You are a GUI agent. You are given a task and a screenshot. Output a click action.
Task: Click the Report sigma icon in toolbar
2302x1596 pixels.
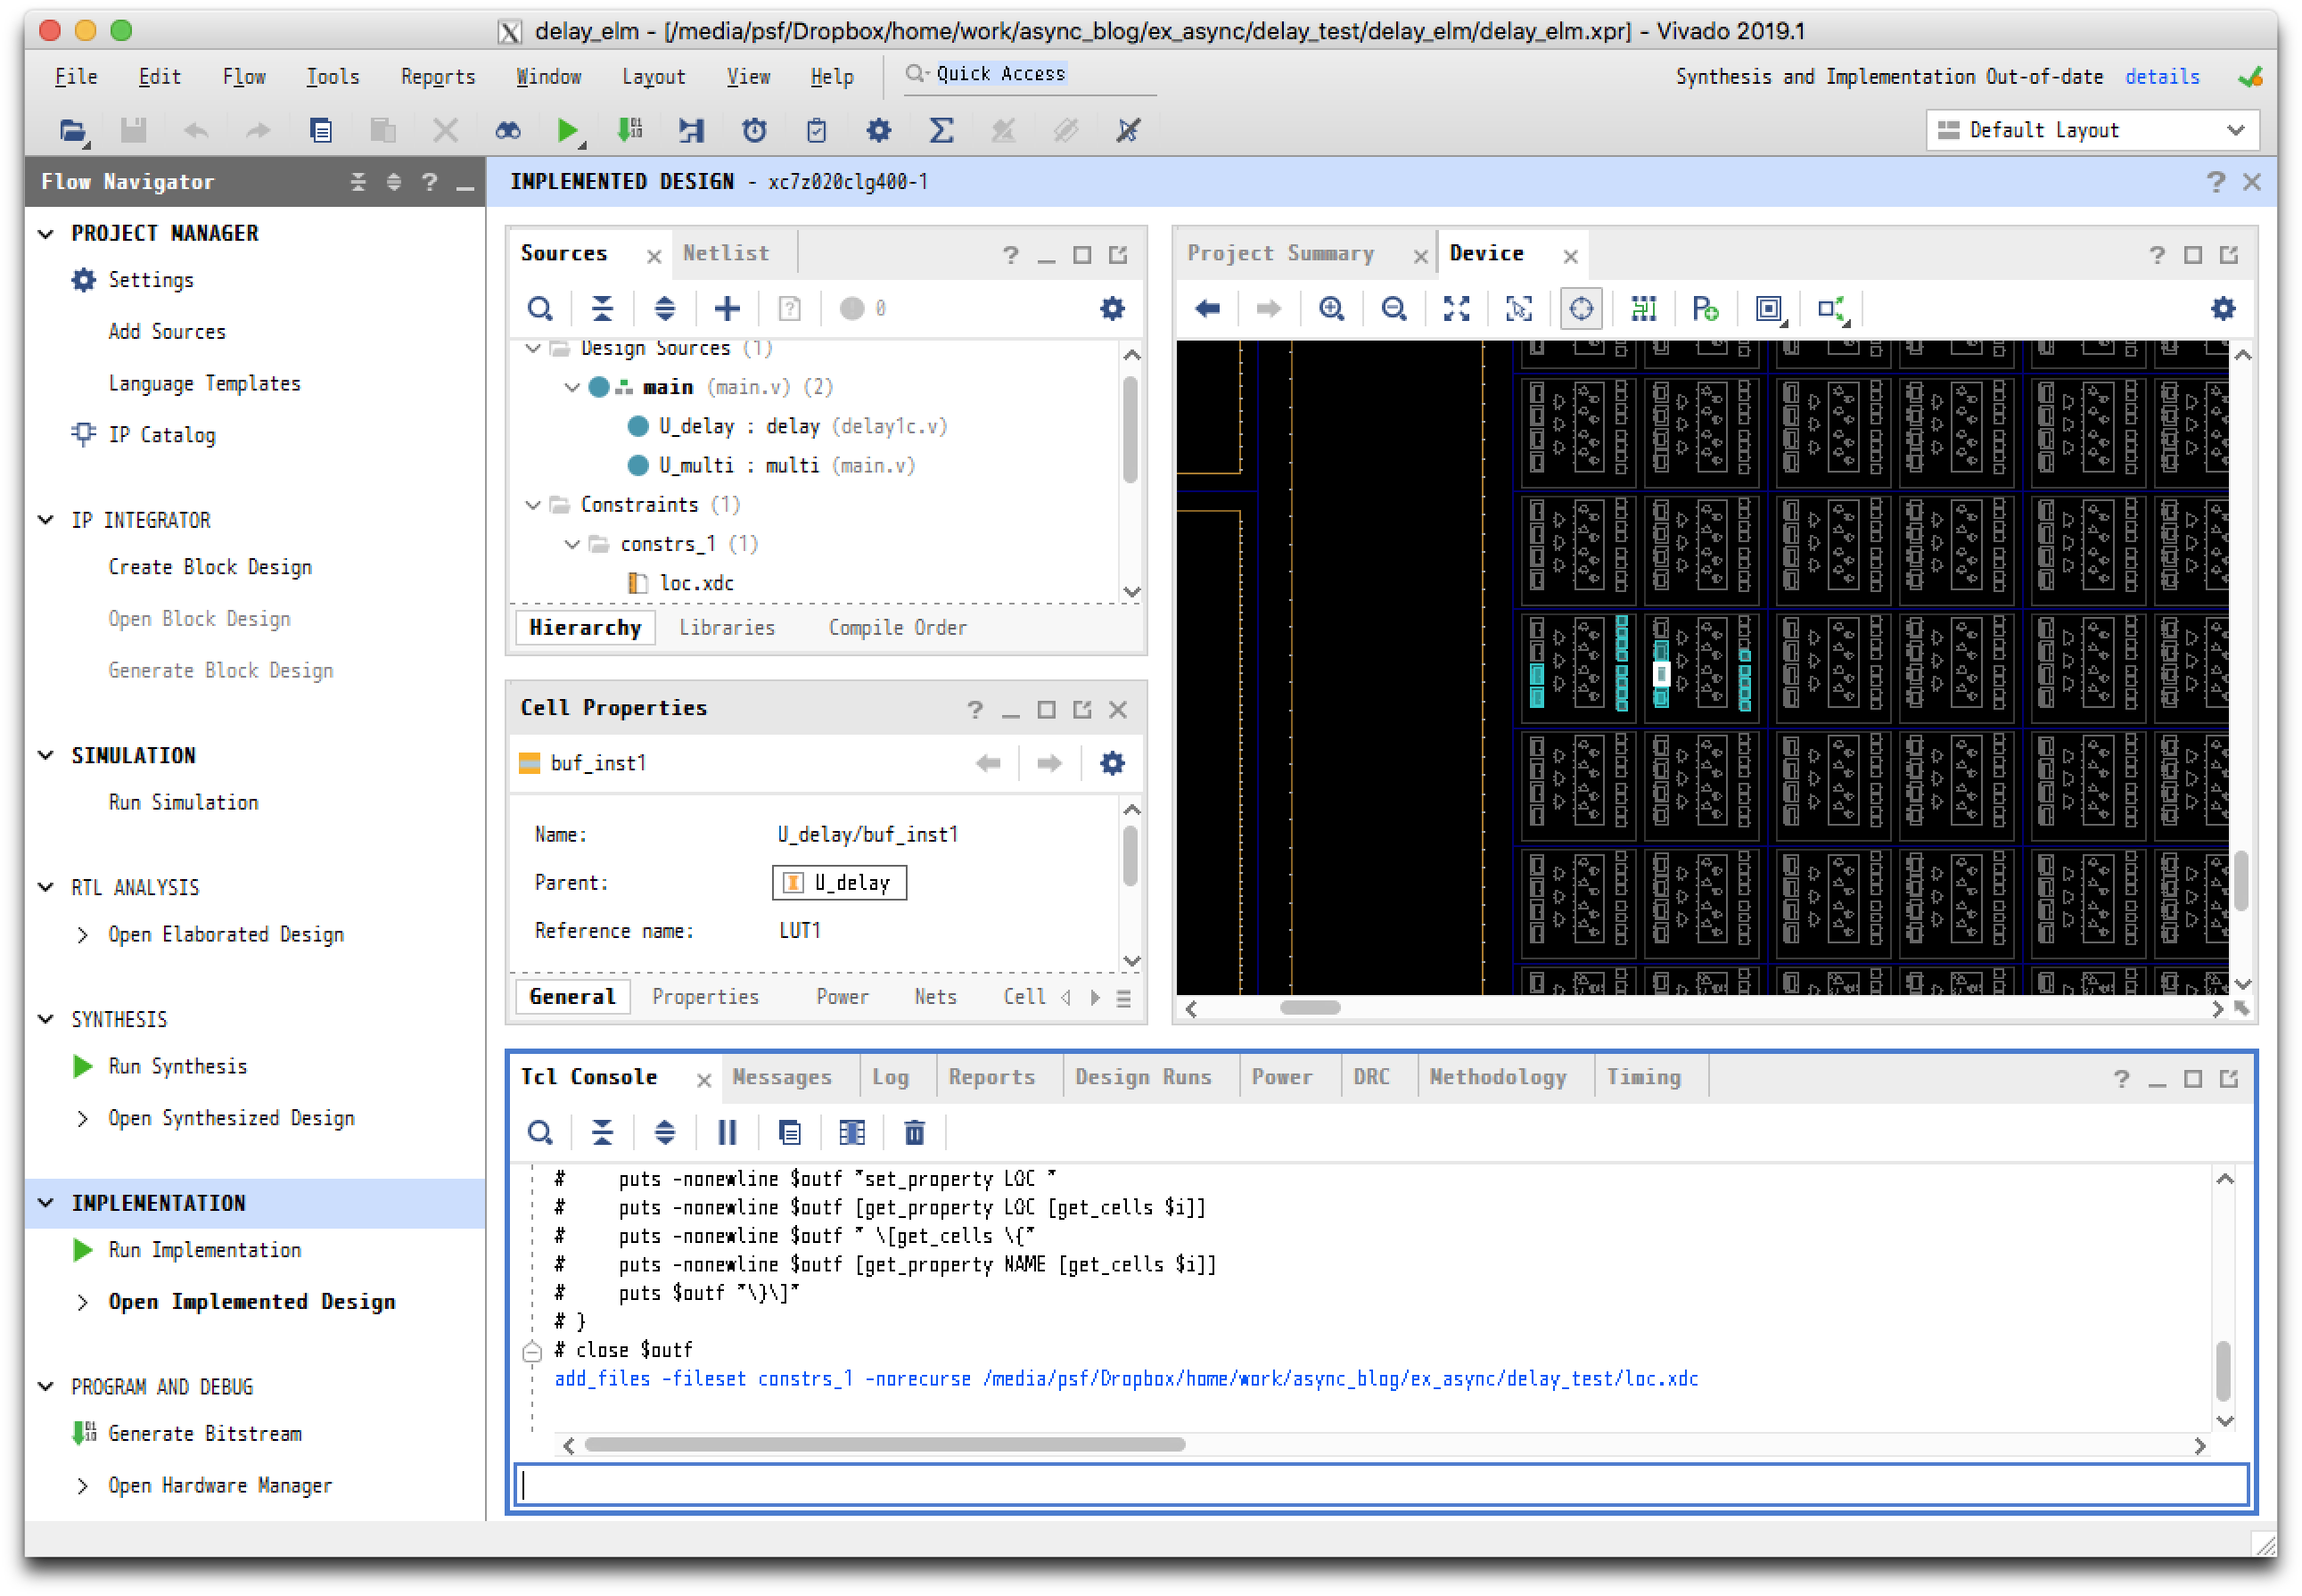click(x=941, y=130)
